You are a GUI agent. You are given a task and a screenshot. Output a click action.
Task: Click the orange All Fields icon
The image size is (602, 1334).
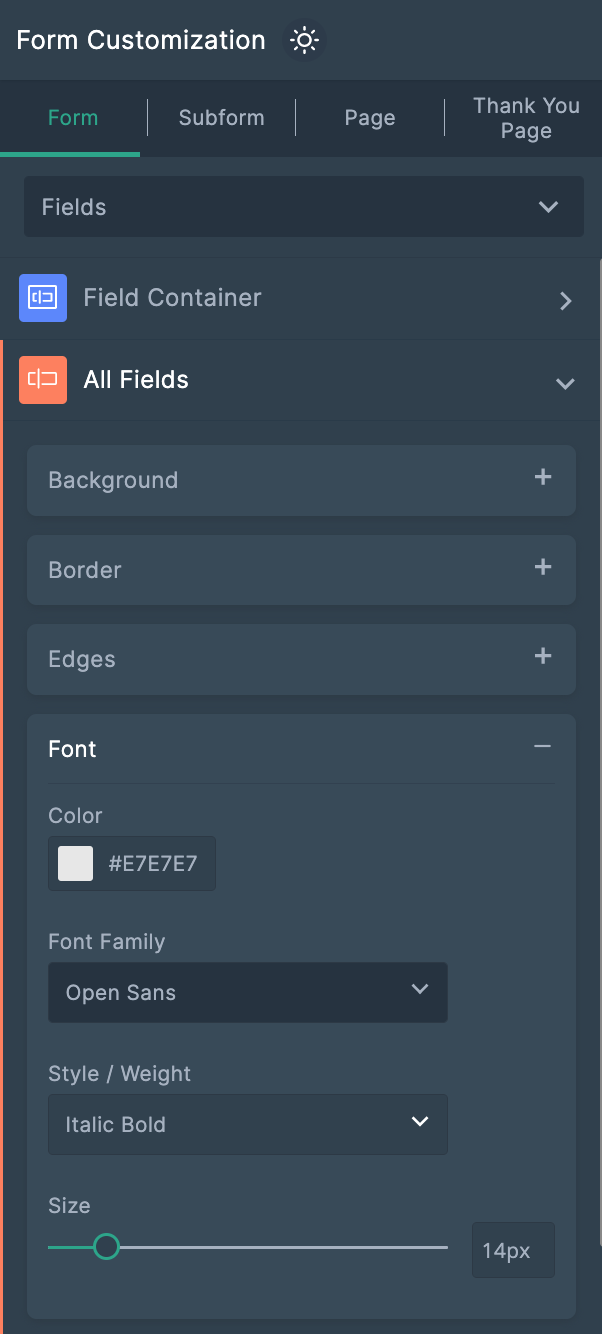(43, 380)
